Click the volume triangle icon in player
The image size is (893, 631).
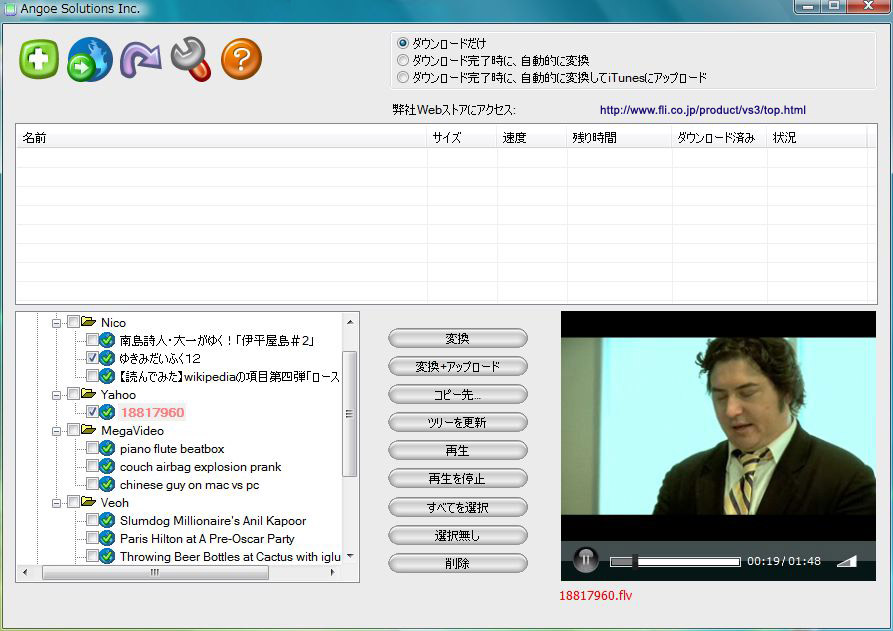coord(847,562)
